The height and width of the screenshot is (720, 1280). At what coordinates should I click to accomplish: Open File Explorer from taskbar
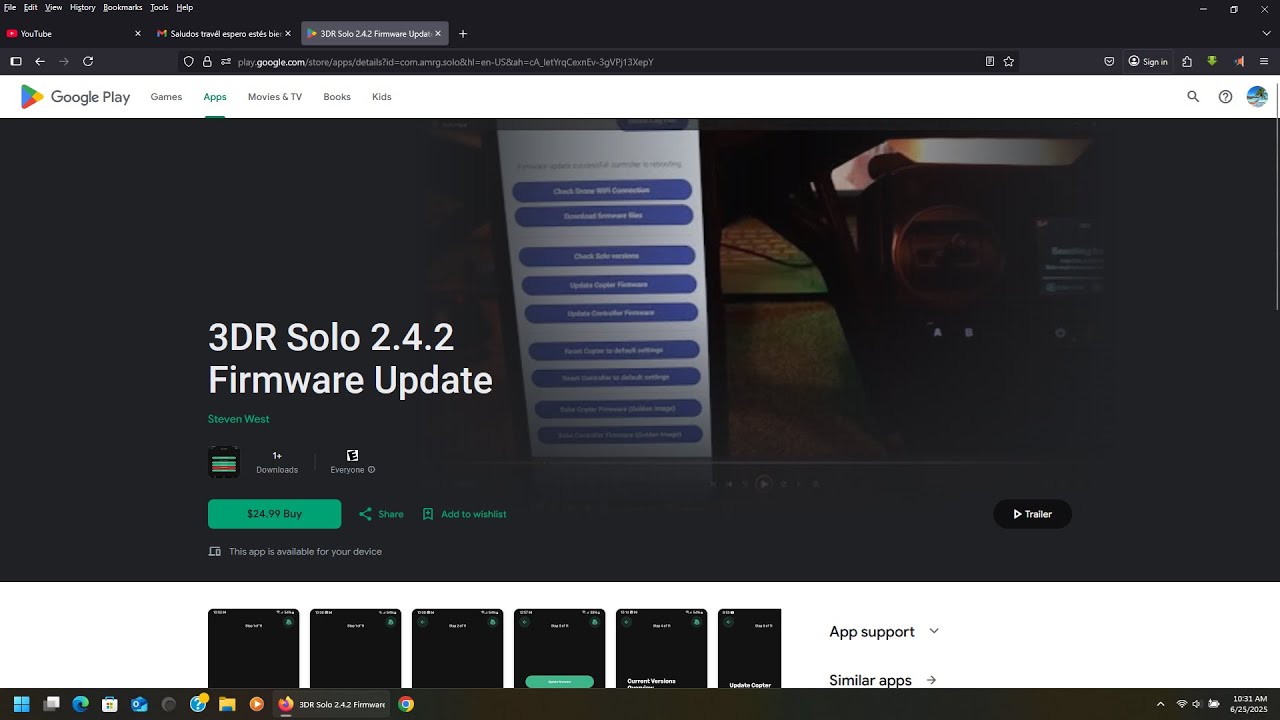(x=227, y=704)
